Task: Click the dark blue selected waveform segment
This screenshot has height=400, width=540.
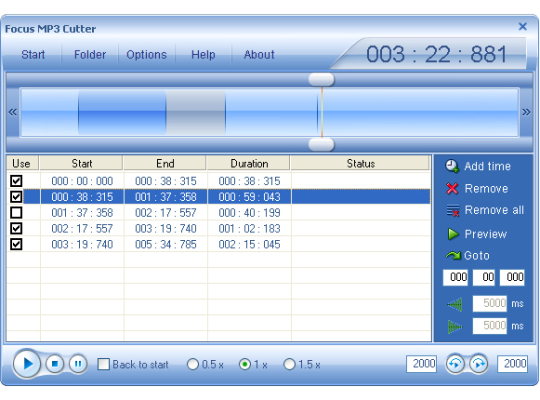Action: 122,112
